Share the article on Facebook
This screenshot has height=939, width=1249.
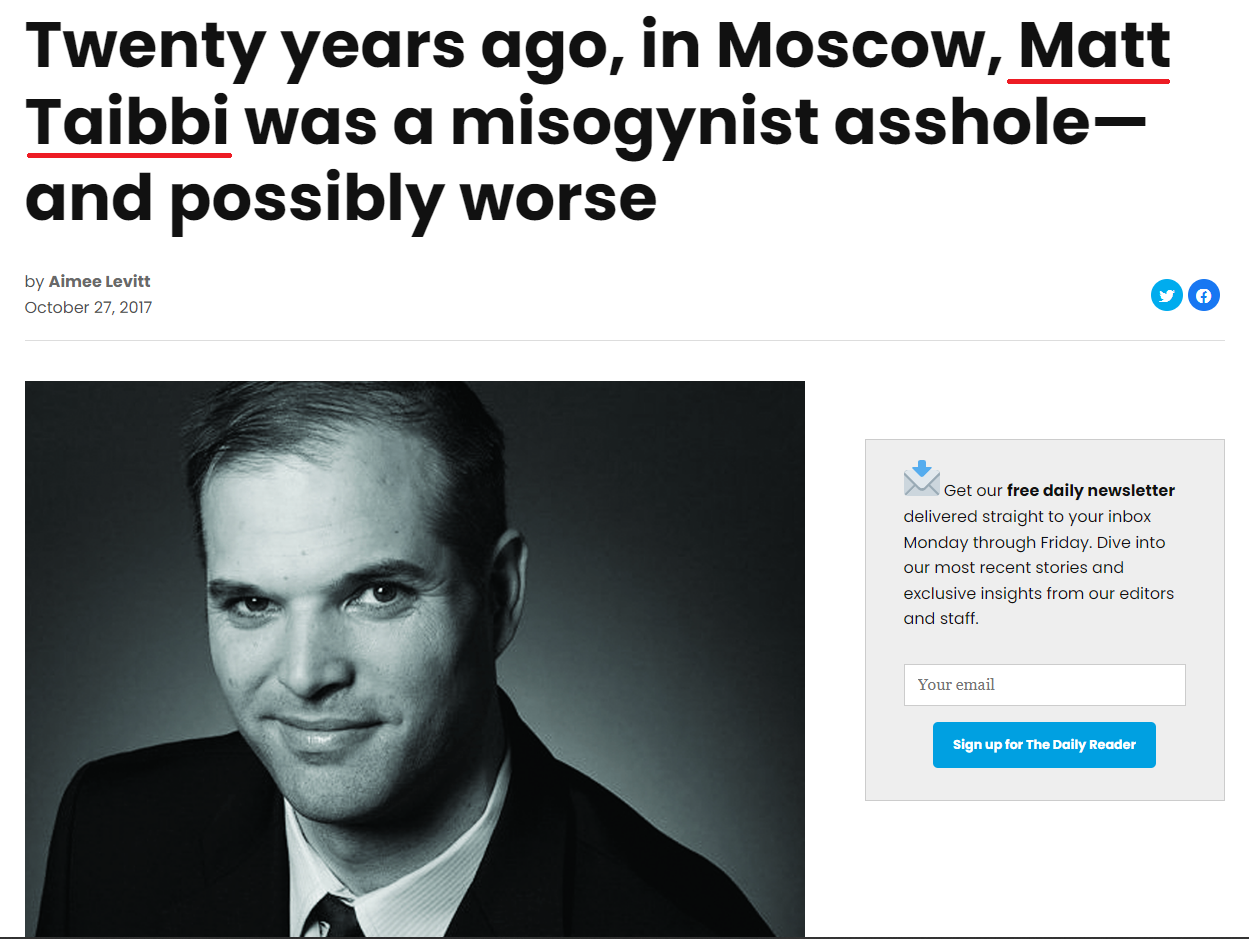point(1203,295)
